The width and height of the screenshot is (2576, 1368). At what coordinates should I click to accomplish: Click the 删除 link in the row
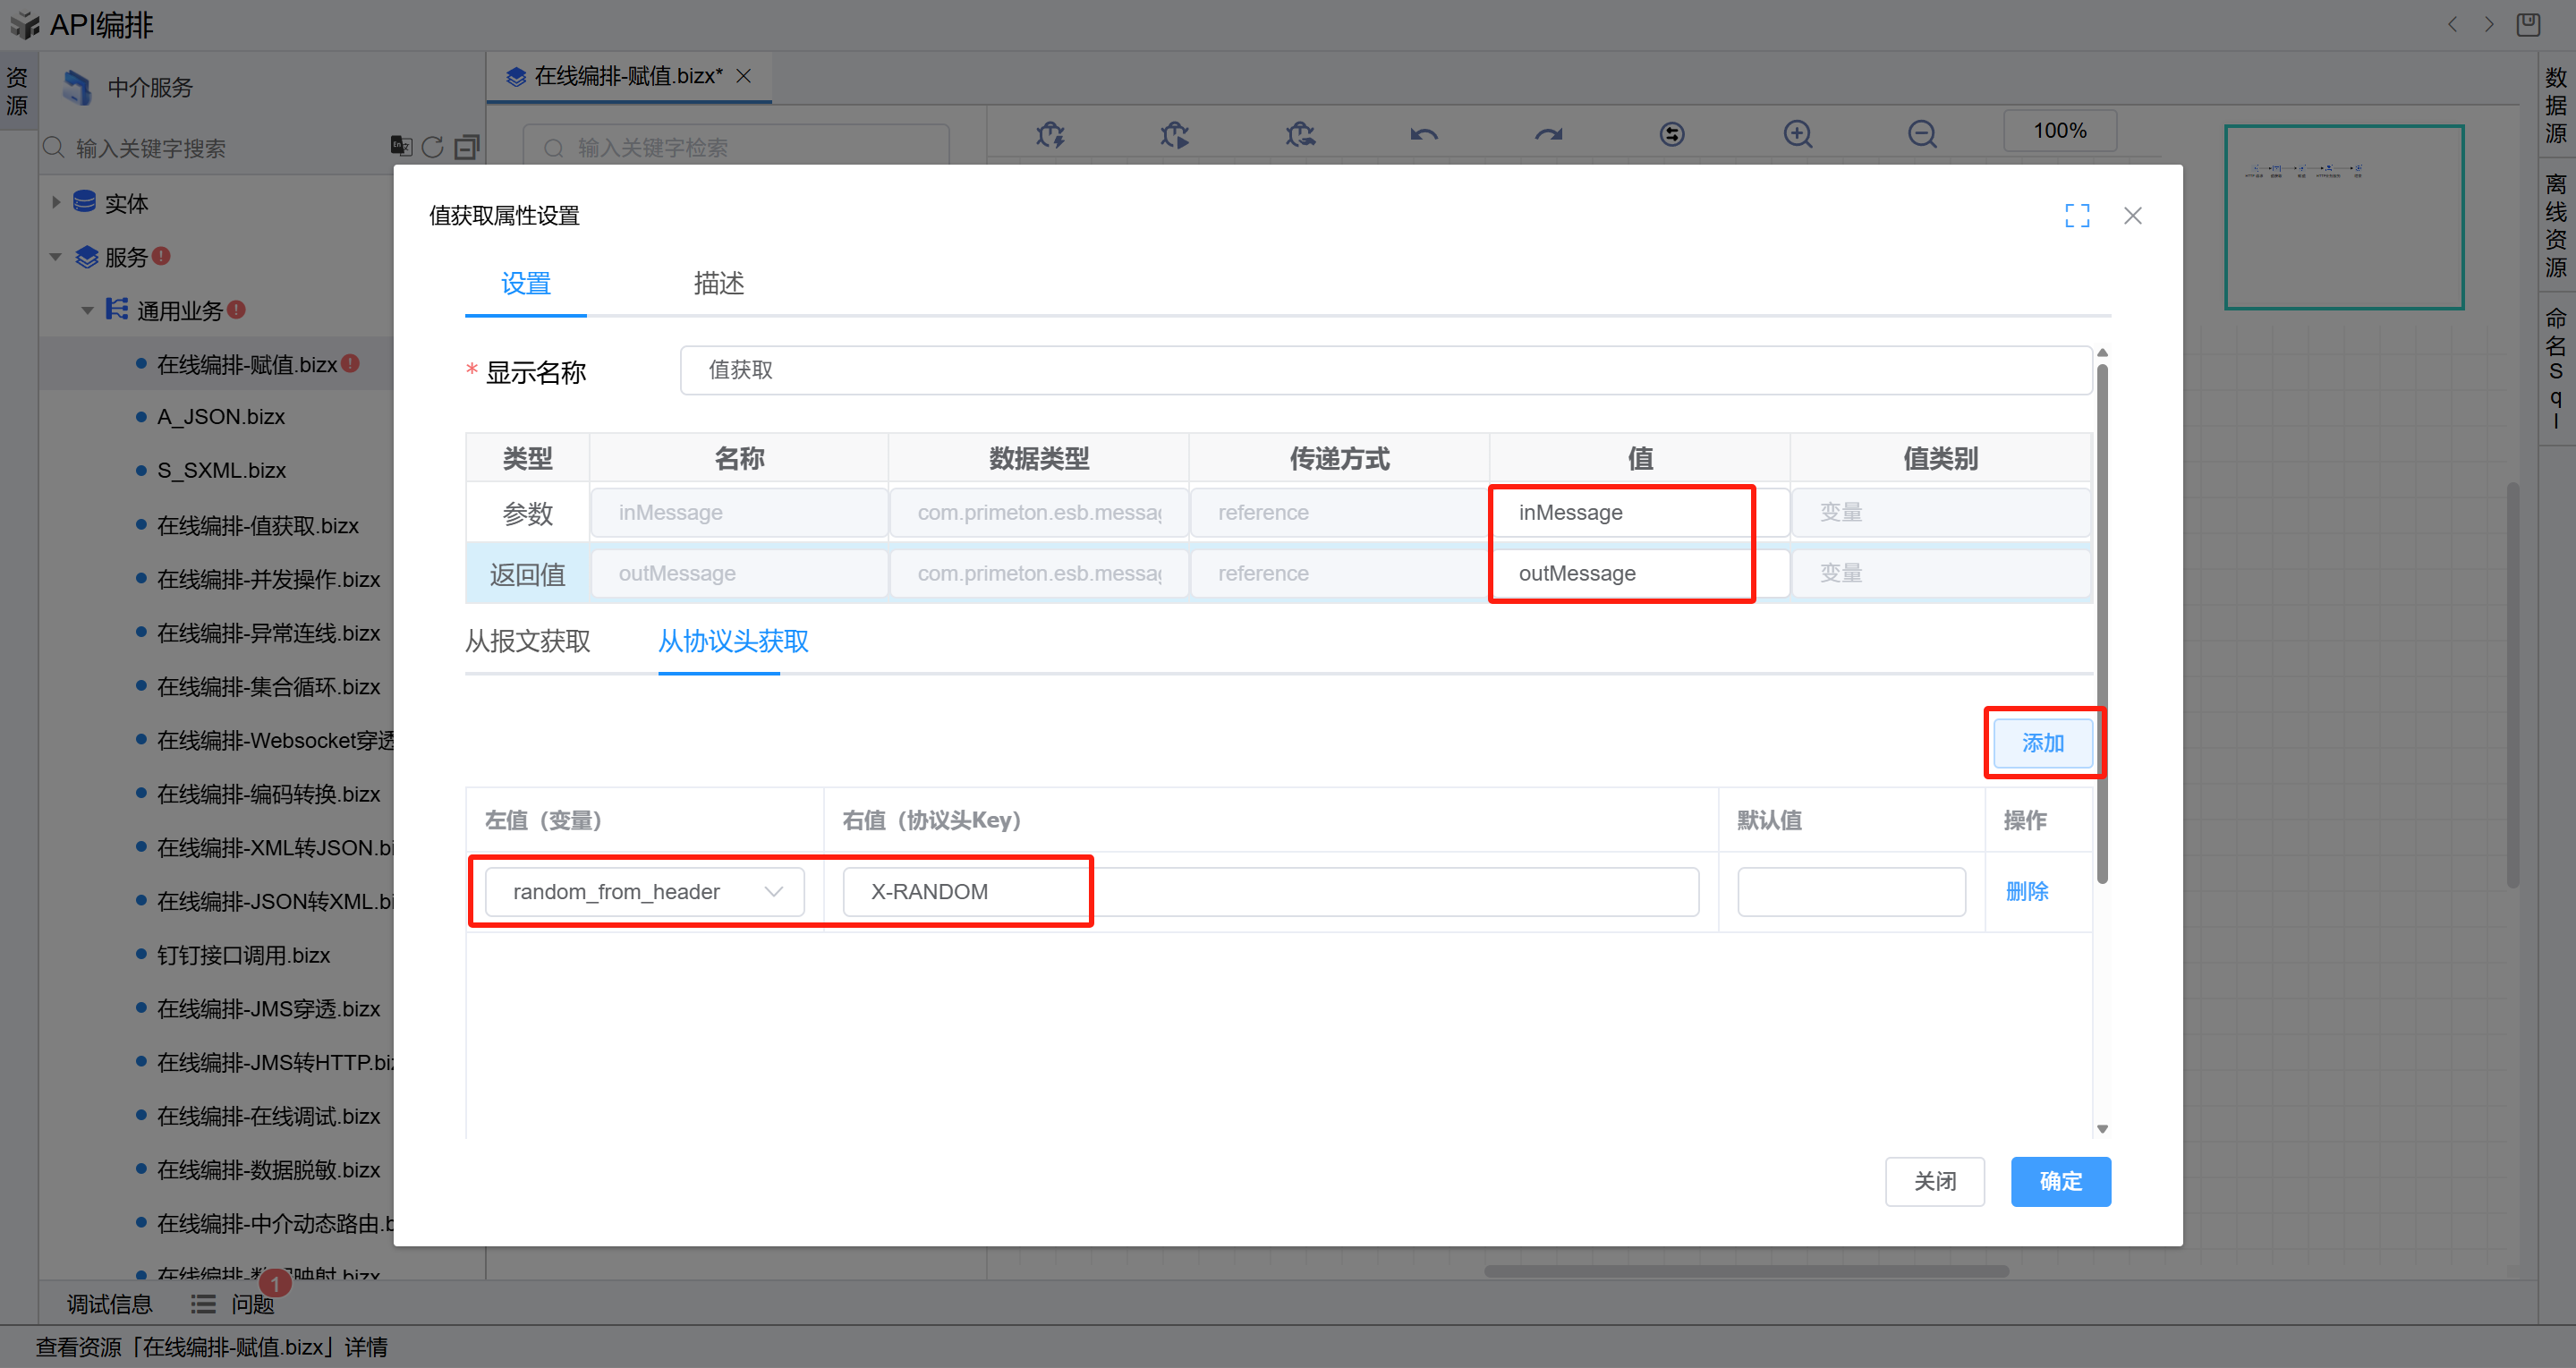point(2026,891)
